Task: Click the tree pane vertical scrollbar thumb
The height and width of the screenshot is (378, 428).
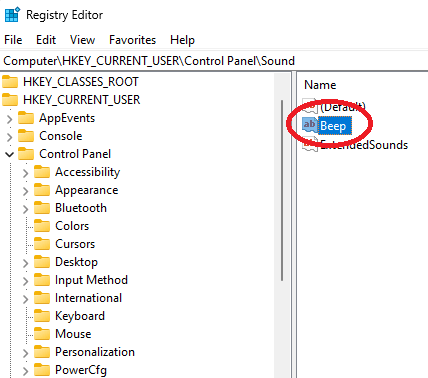Action: pos(282,190)
